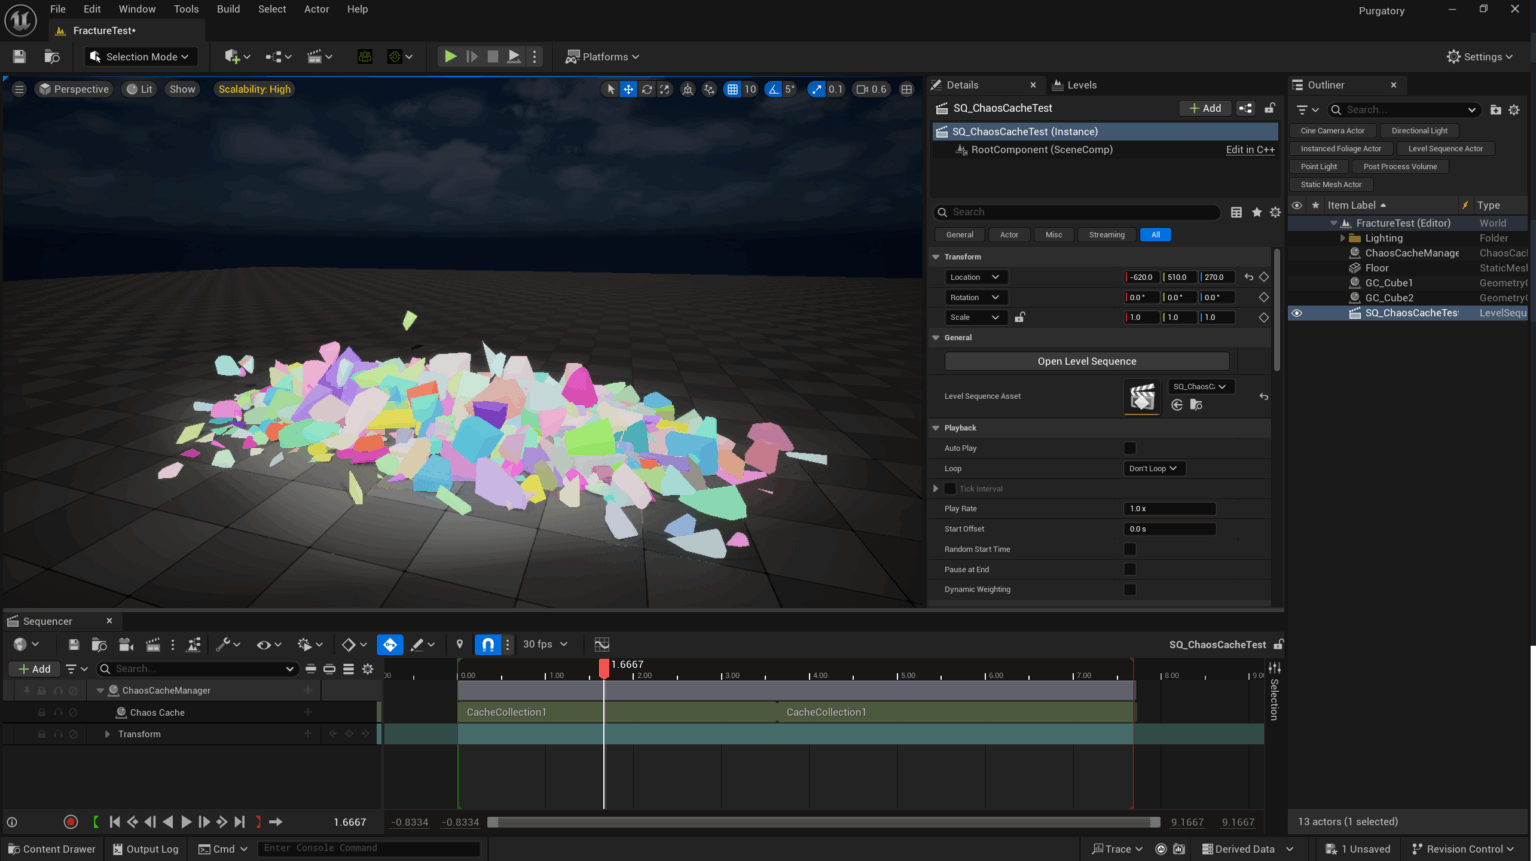Switch to the Levels tab
The height and width of the screenshot is (861, 1536).
pyautogui.click(x=1081, y=84)
